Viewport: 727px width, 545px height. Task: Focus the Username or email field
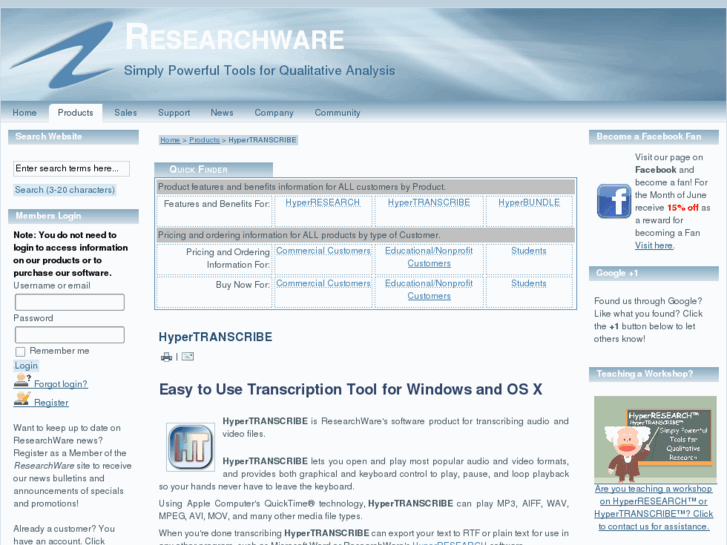coord(70,302)
